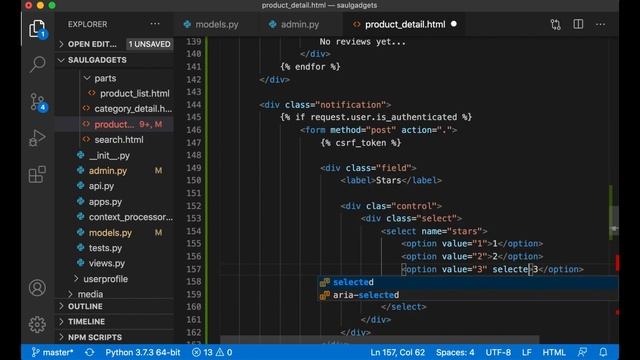640x360 pixels.
Task: Click line number 144 in gutter
Action: (x=193, y=105)
